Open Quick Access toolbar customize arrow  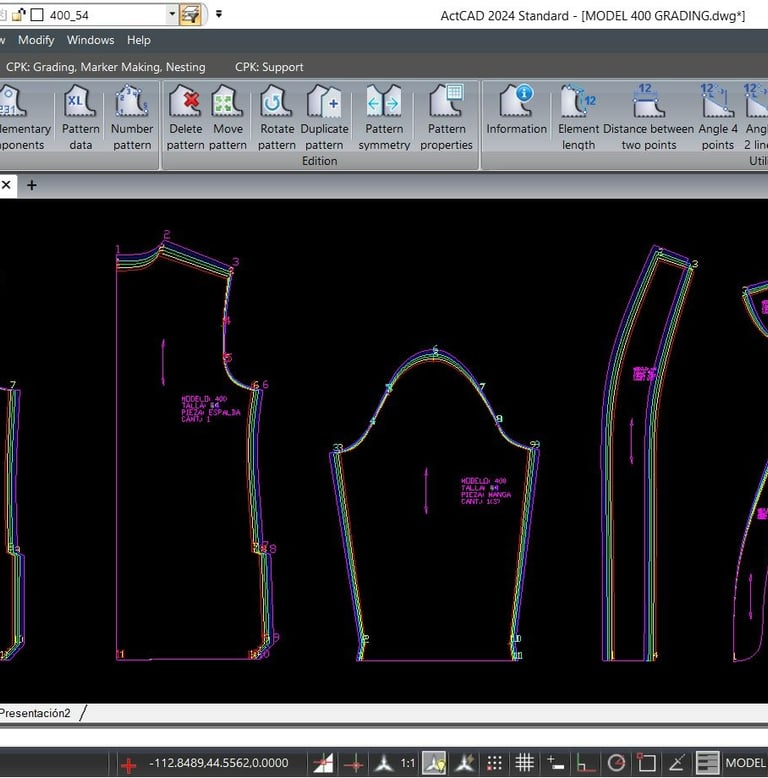[x=219, y=15]
